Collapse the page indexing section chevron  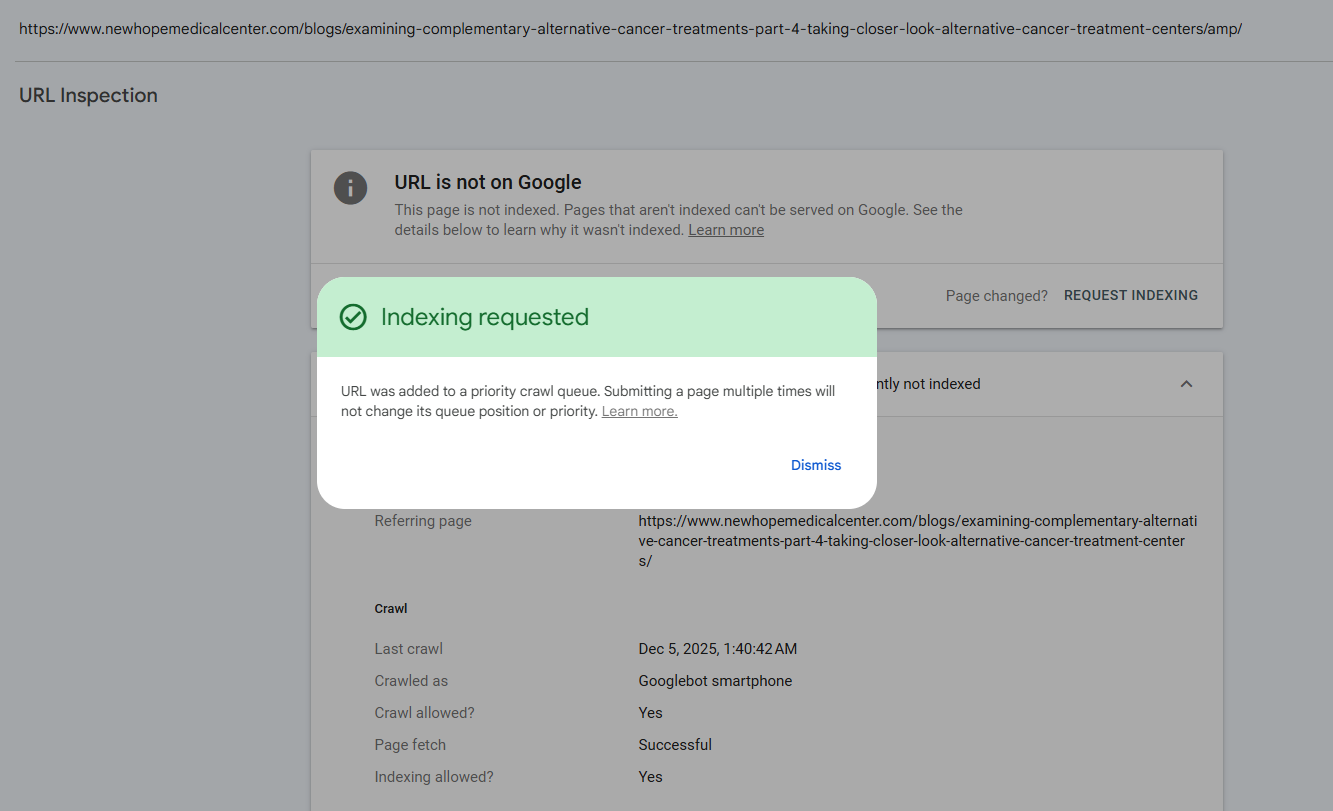(x=1186, y=384)
